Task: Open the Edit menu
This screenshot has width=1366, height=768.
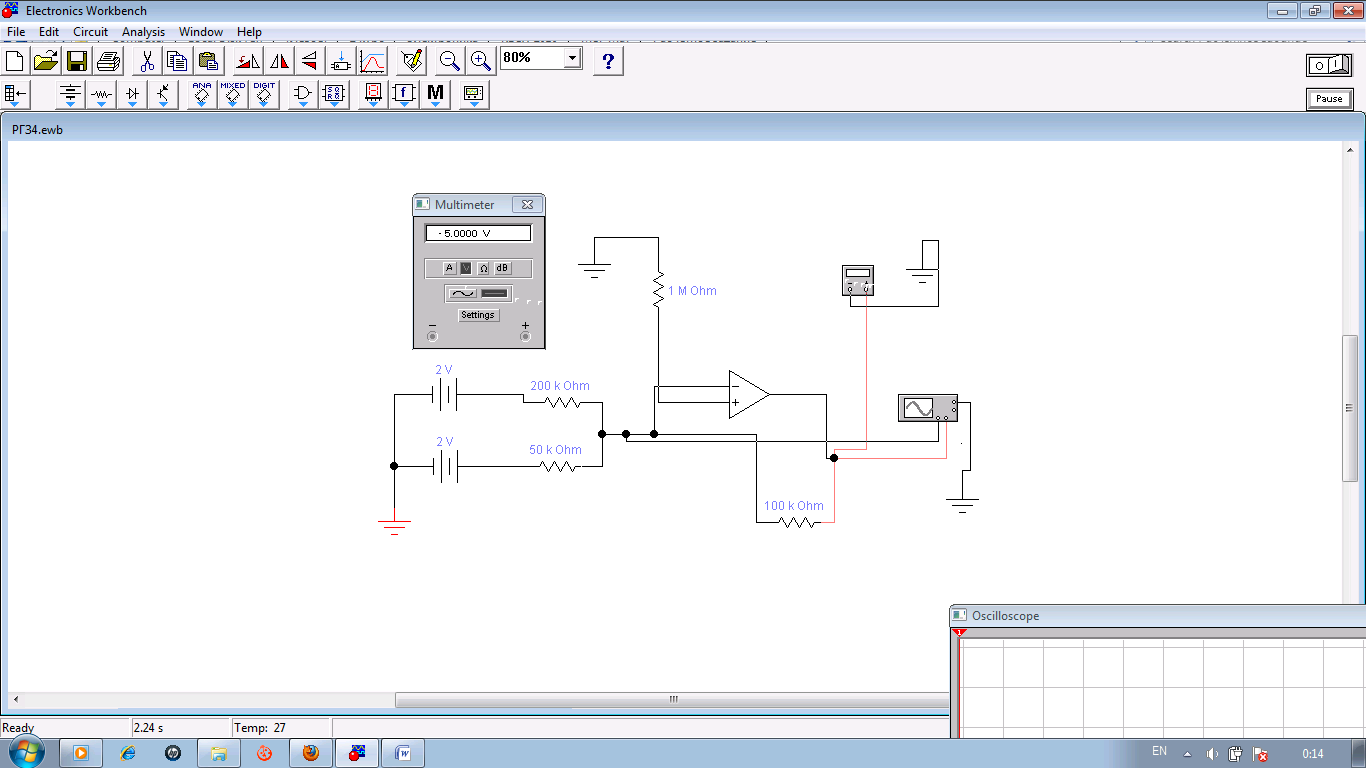Action: 49,32
